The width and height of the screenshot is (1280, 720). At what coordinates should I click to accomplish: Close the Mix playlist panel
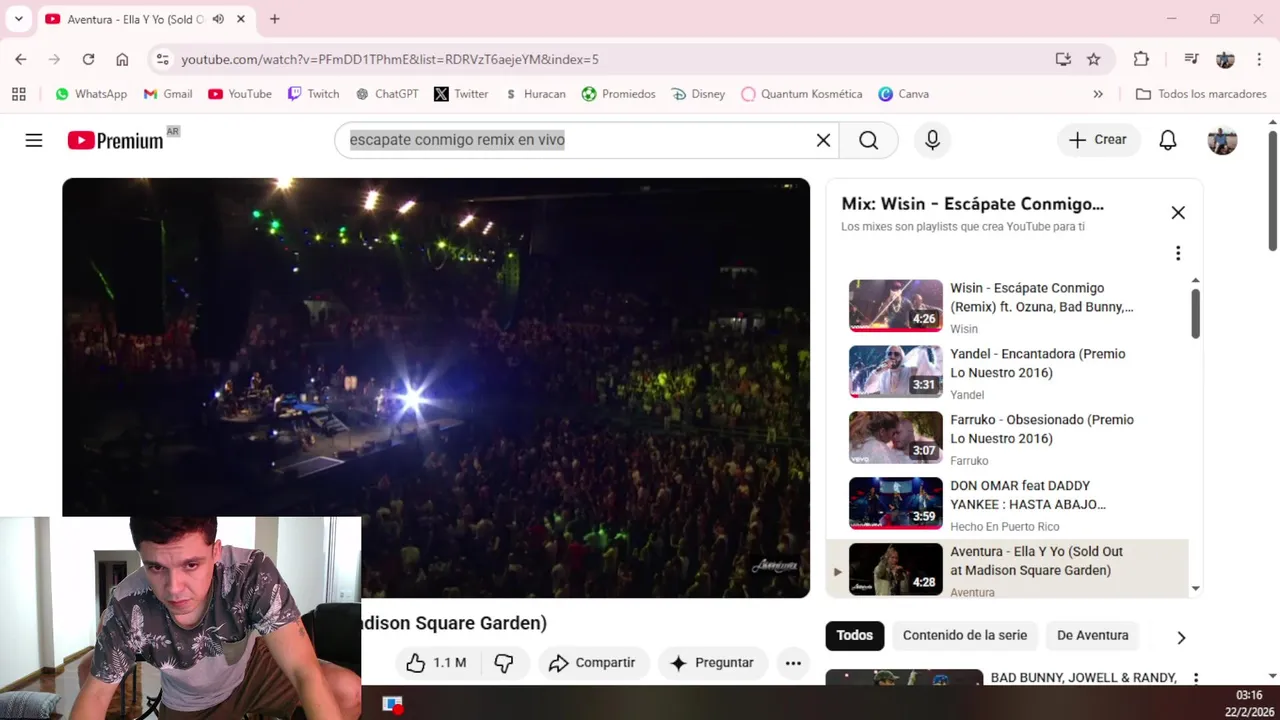(x=1178, y=212)
